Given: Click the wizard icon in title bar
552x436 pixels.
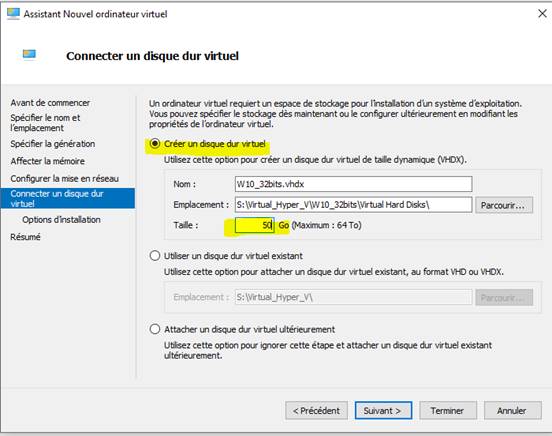Looking at the screenshot, I should [13, 14].
